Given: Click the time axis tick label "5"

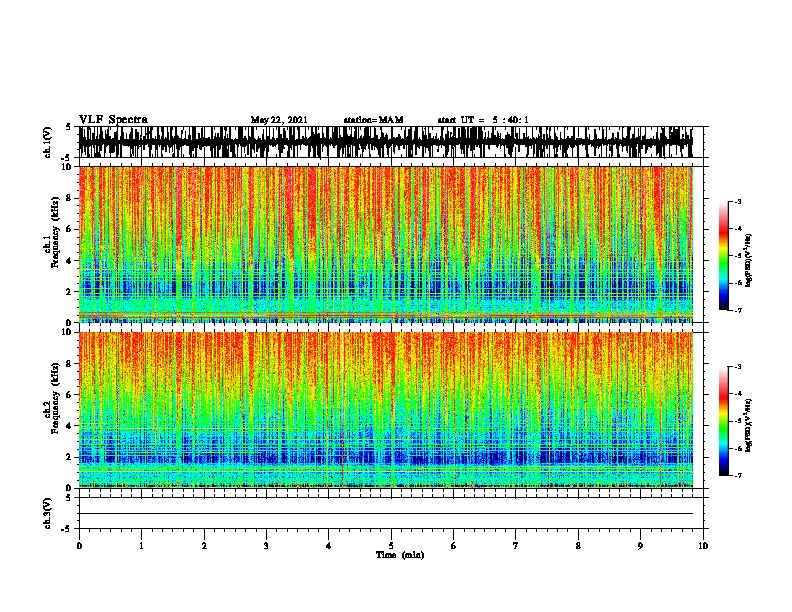Looking at the screenshot, I should (391, 546).
